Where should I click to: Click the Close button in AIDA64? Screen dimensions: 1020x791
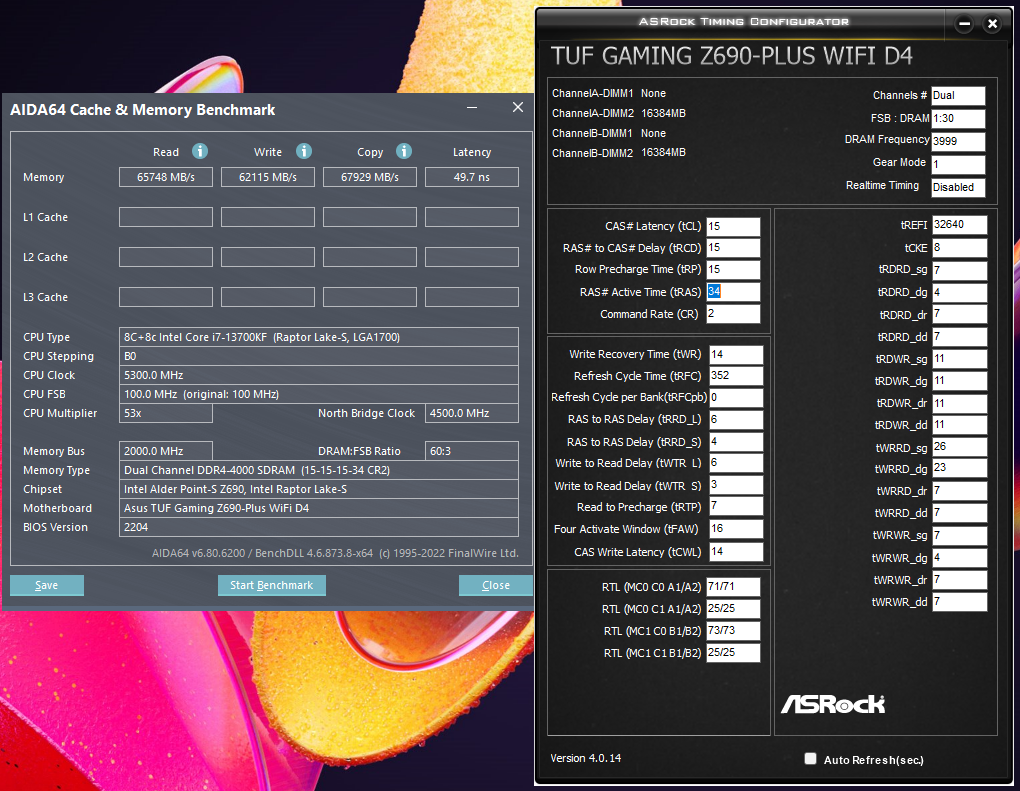click(x=496, y=585)
